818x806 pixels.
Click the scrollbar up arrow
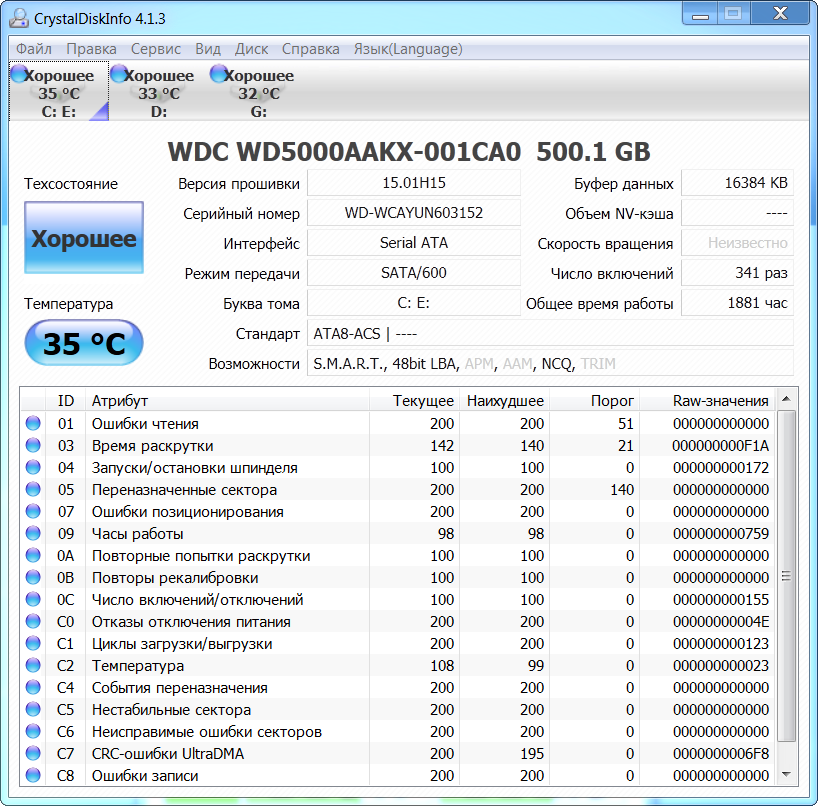786,400
